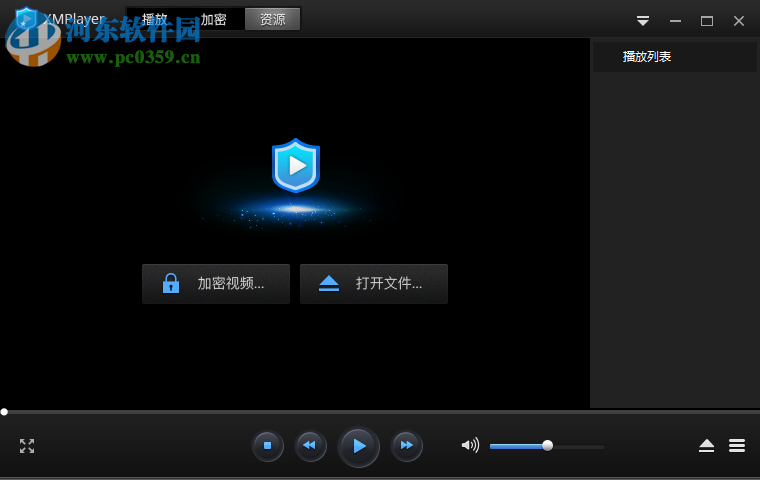The image size is (760, 480).
Task: Switch to the 播放 tab
Action: [x=155, y=19]
